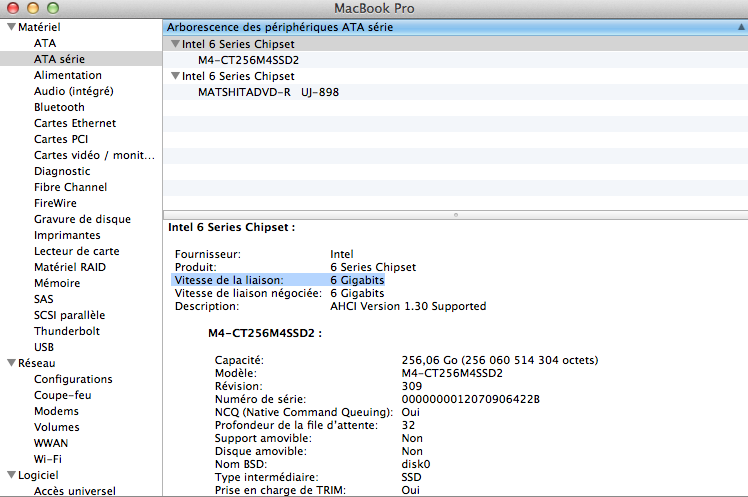Viewport: 748px width, 497px height.
Task: Select Gravure de disque entry
Action: point(82,219)
